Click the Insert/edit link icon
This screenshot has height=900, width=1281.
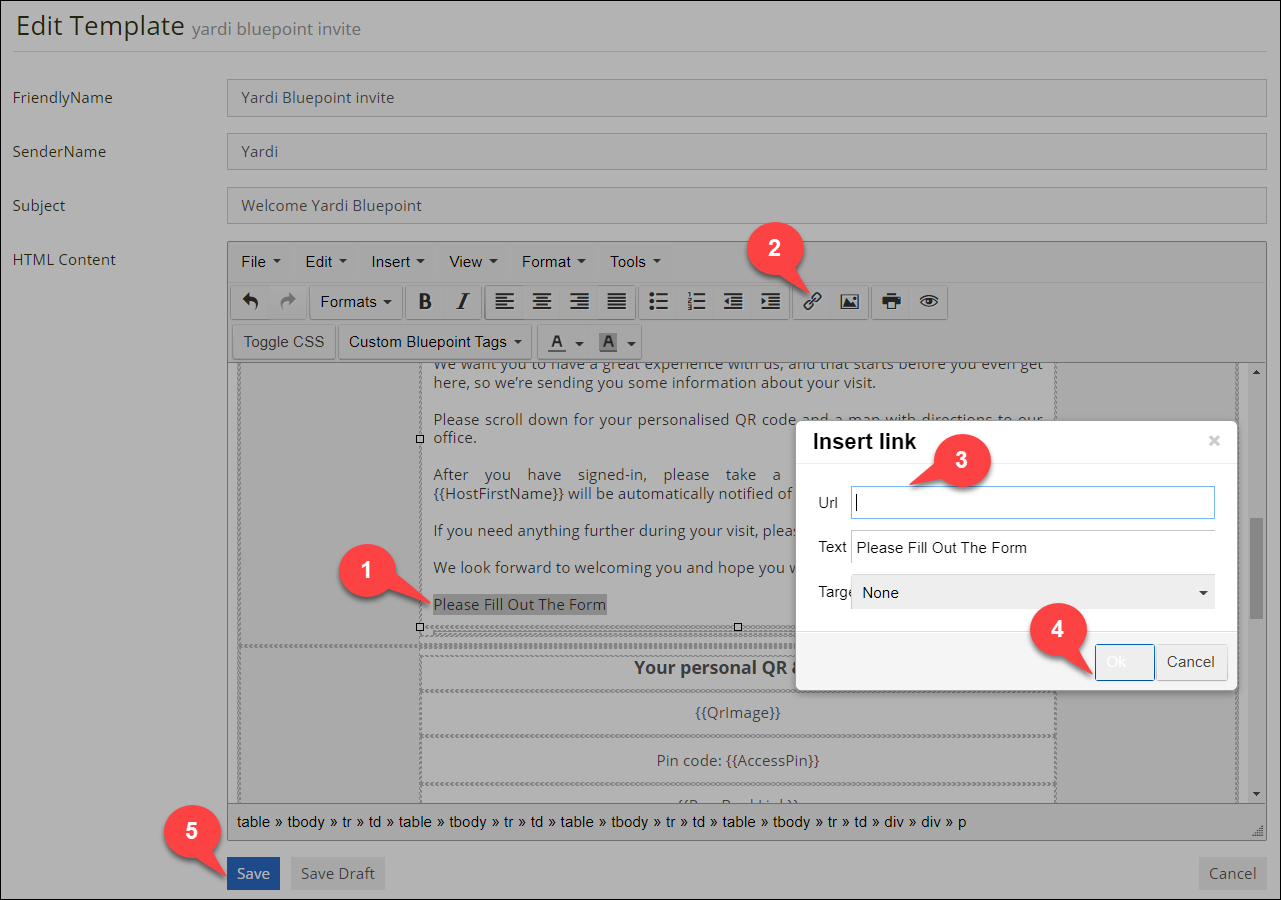[x=812, y=301]
